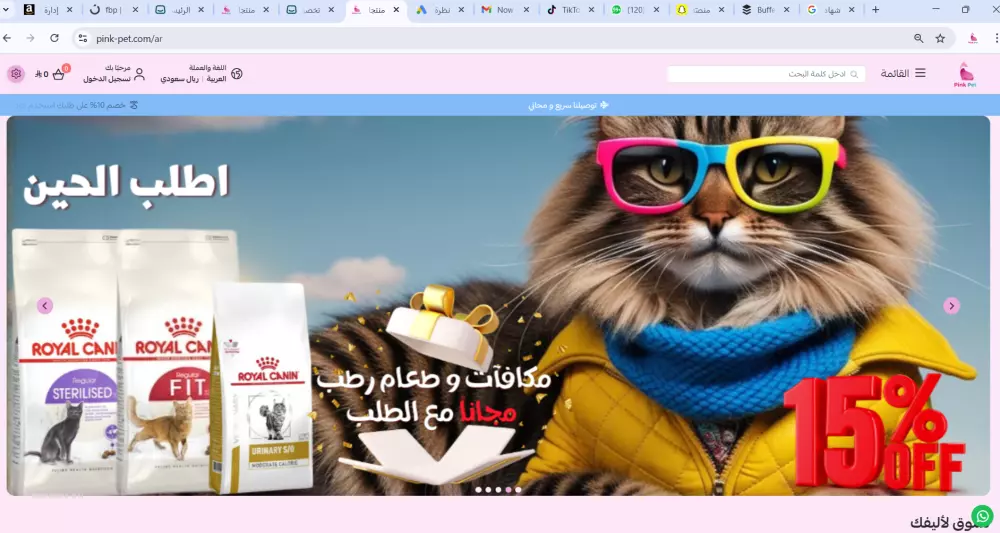This screenshot has width=1000, height=533.
Task: Switch to the Amazon إدارة tab
Action: tap(48, 10)
